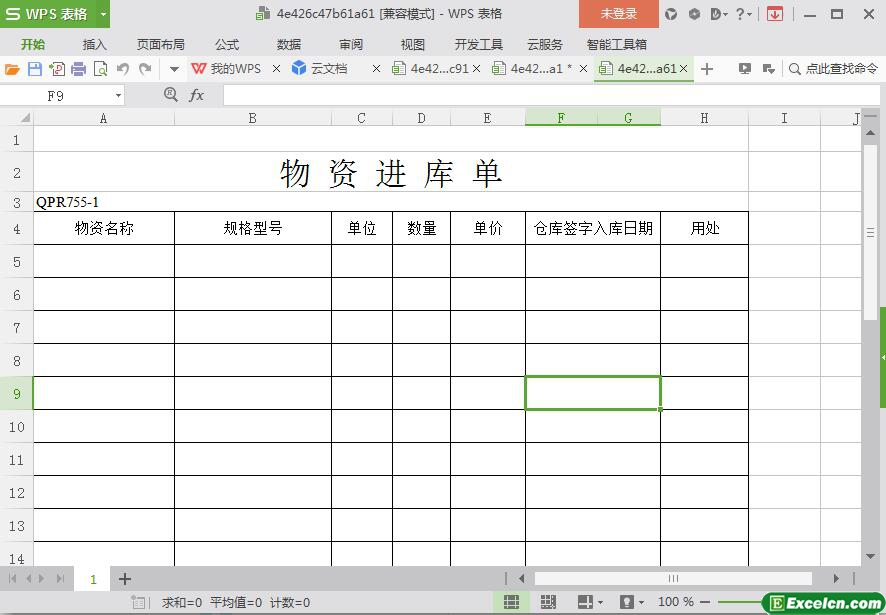Jump to first sheet navigation arrow
Image resolution: width=886 pixels, height=615 pixels.
(12, 579)
